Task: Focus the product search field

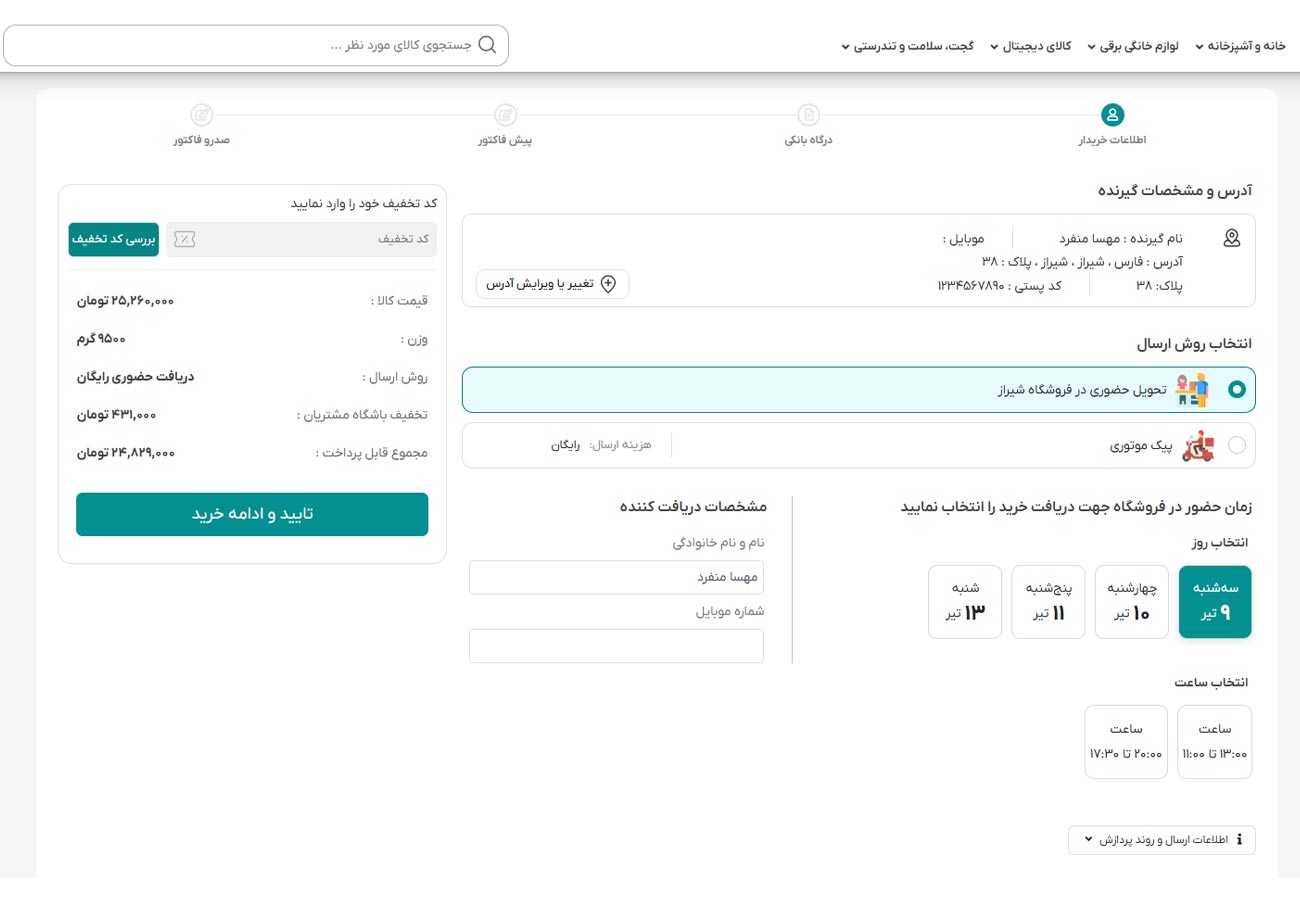Action: click(256, 46)
